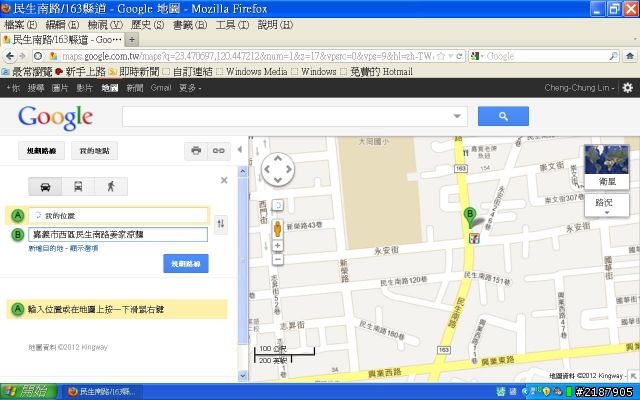Click the print icon

point(196,151)
